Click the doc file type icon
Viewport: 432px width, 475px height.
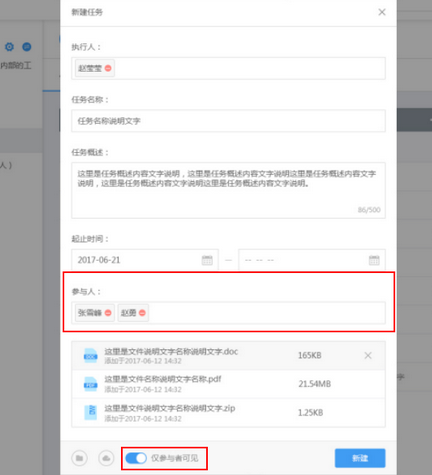coord(90,356)
